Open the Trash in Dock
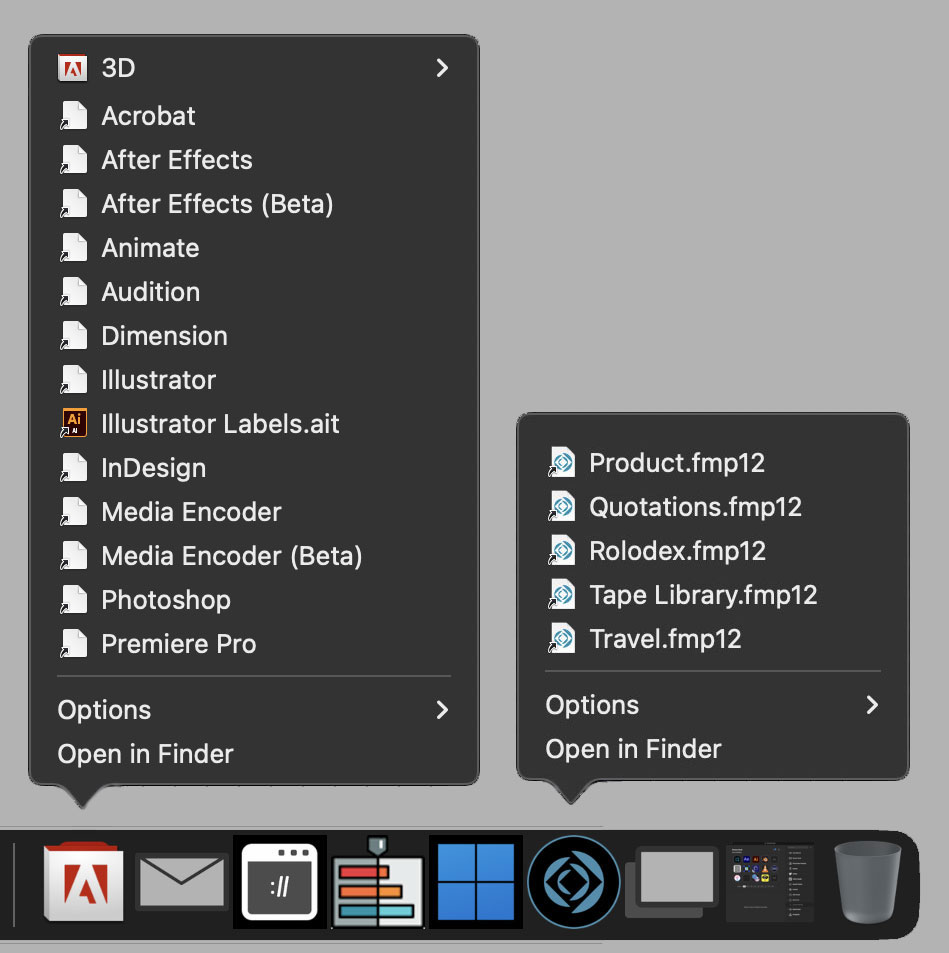949x953 pixels. (867, 882)
